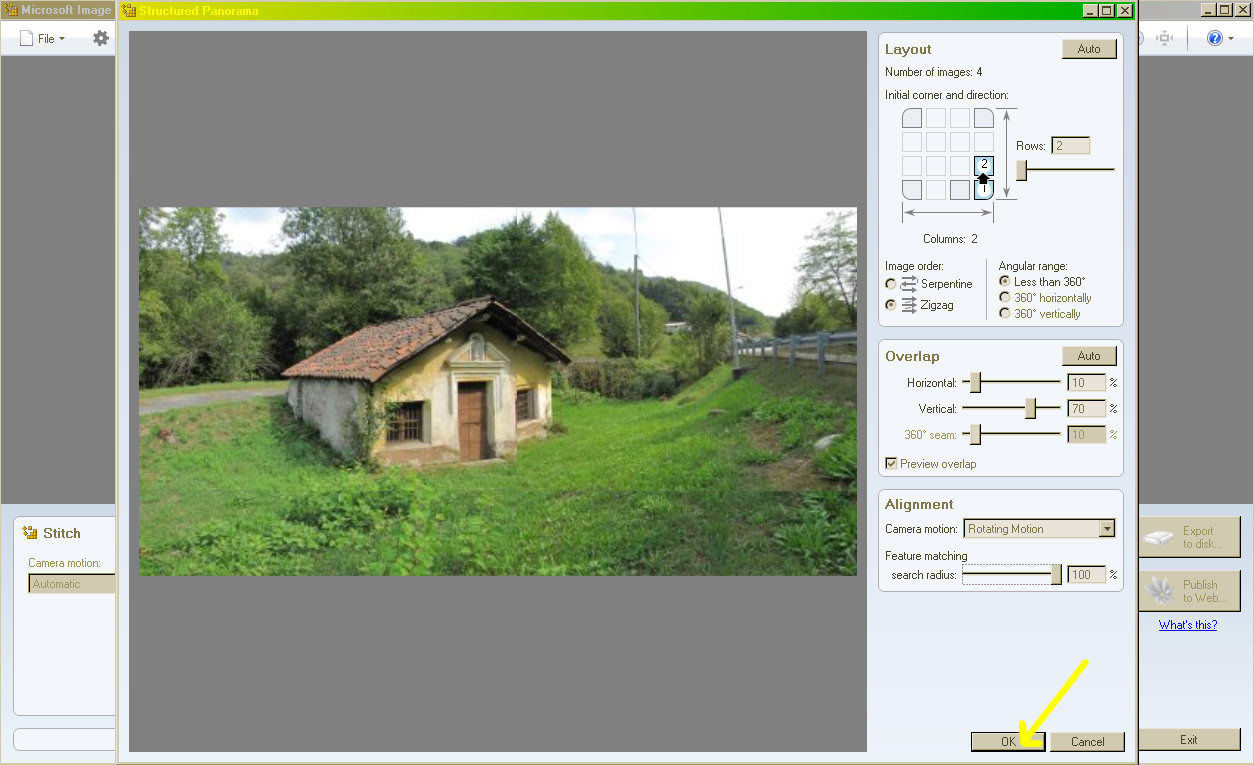
Task: Select the bottom-left starting corner cell
Action: [912, 190]
